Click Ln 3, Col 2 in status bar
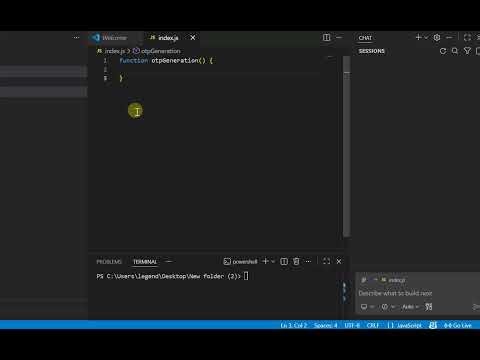The width and height of the screenshot is (480, 360). click(293, 325)
